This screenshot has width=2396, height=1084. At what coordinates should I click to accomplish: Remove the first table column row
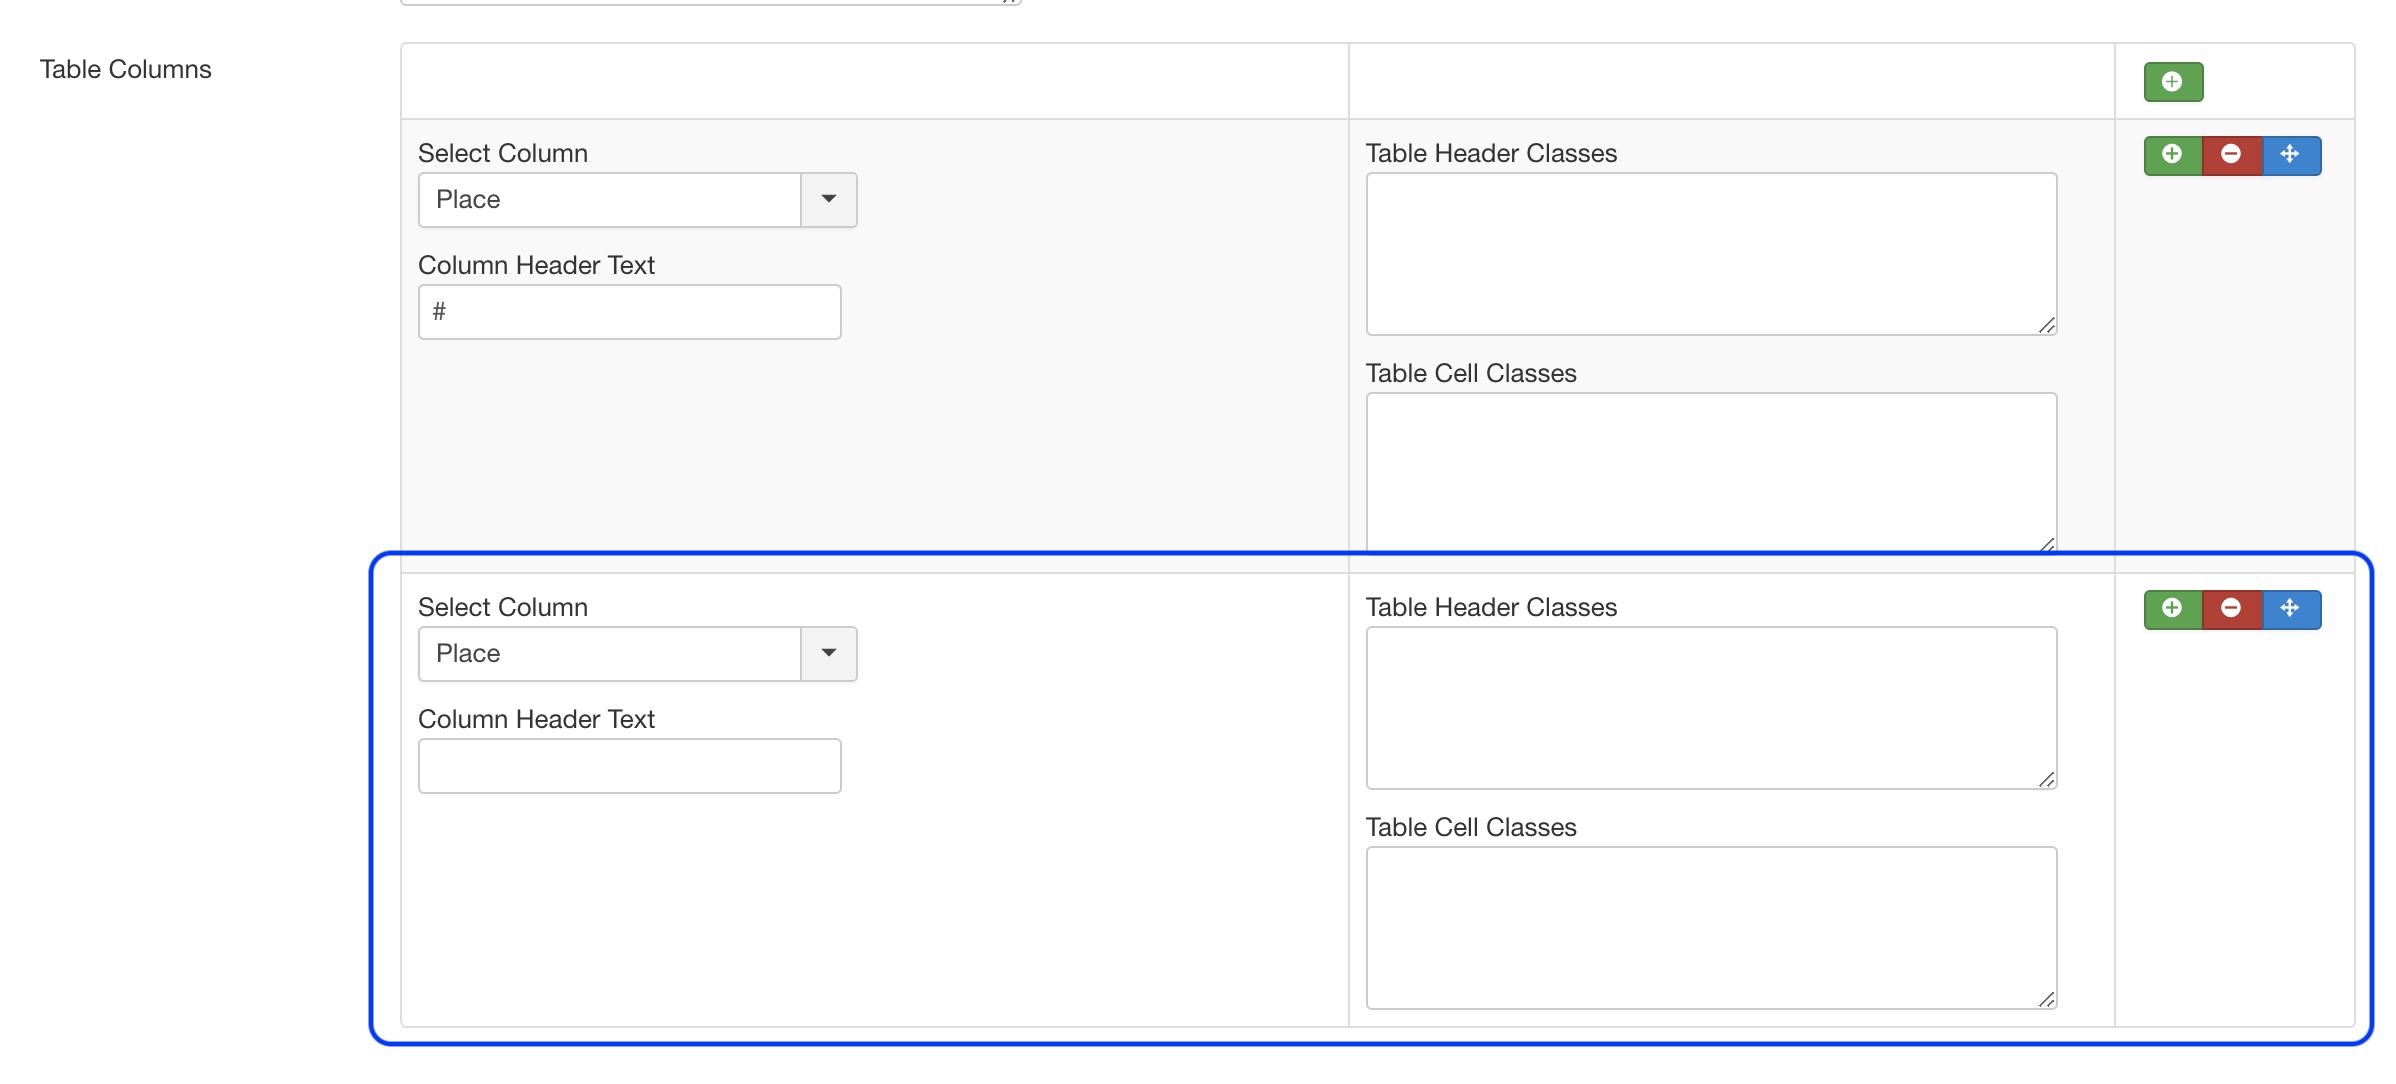pos(2231,155)
